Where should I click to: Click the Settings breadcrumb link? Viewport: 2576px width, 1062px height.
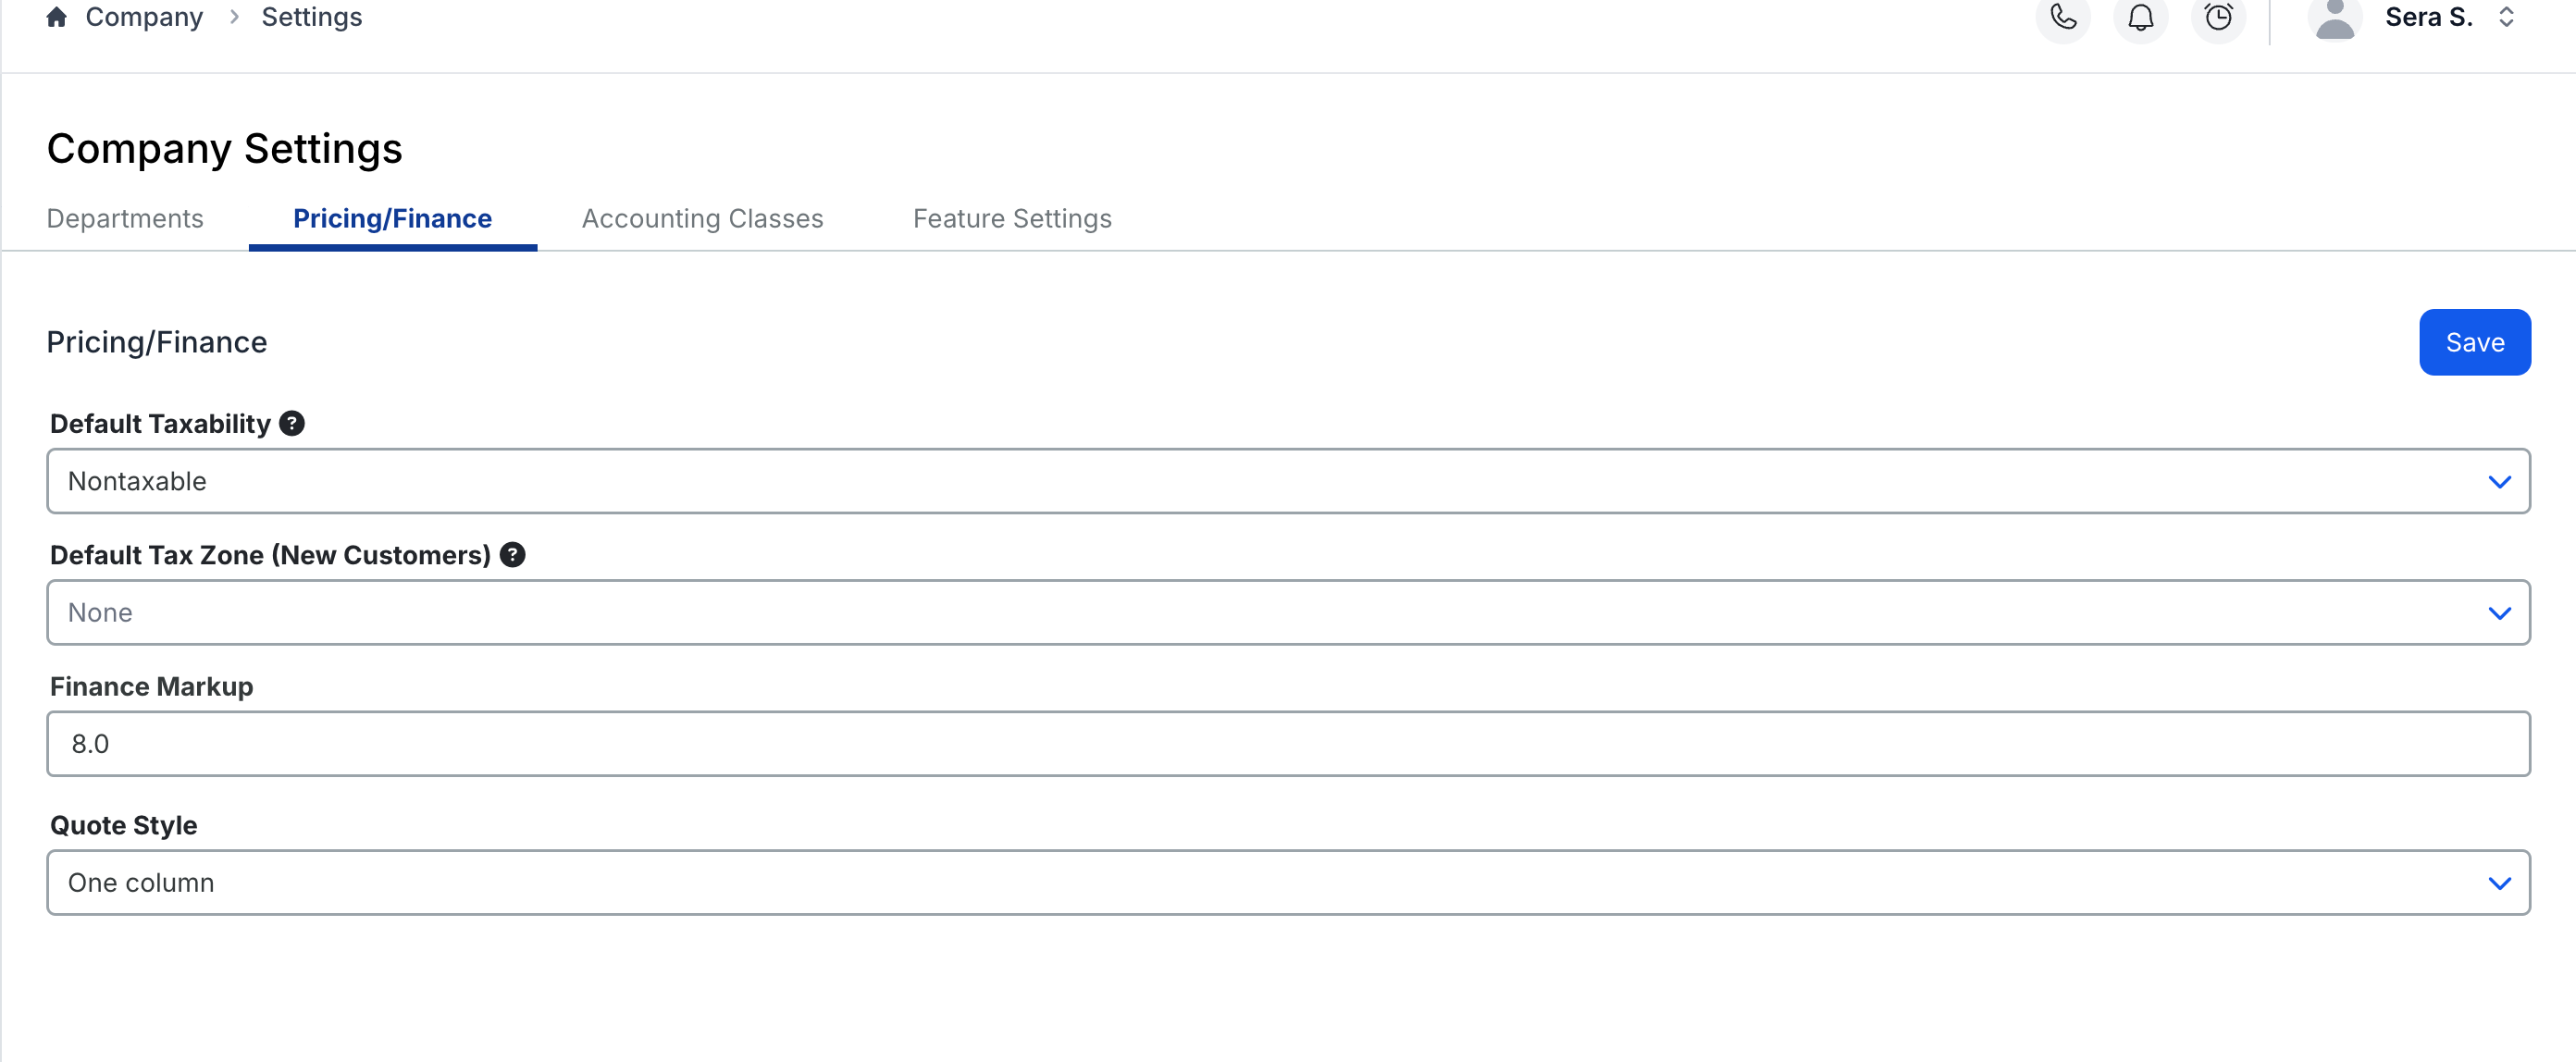coord(312,17)
